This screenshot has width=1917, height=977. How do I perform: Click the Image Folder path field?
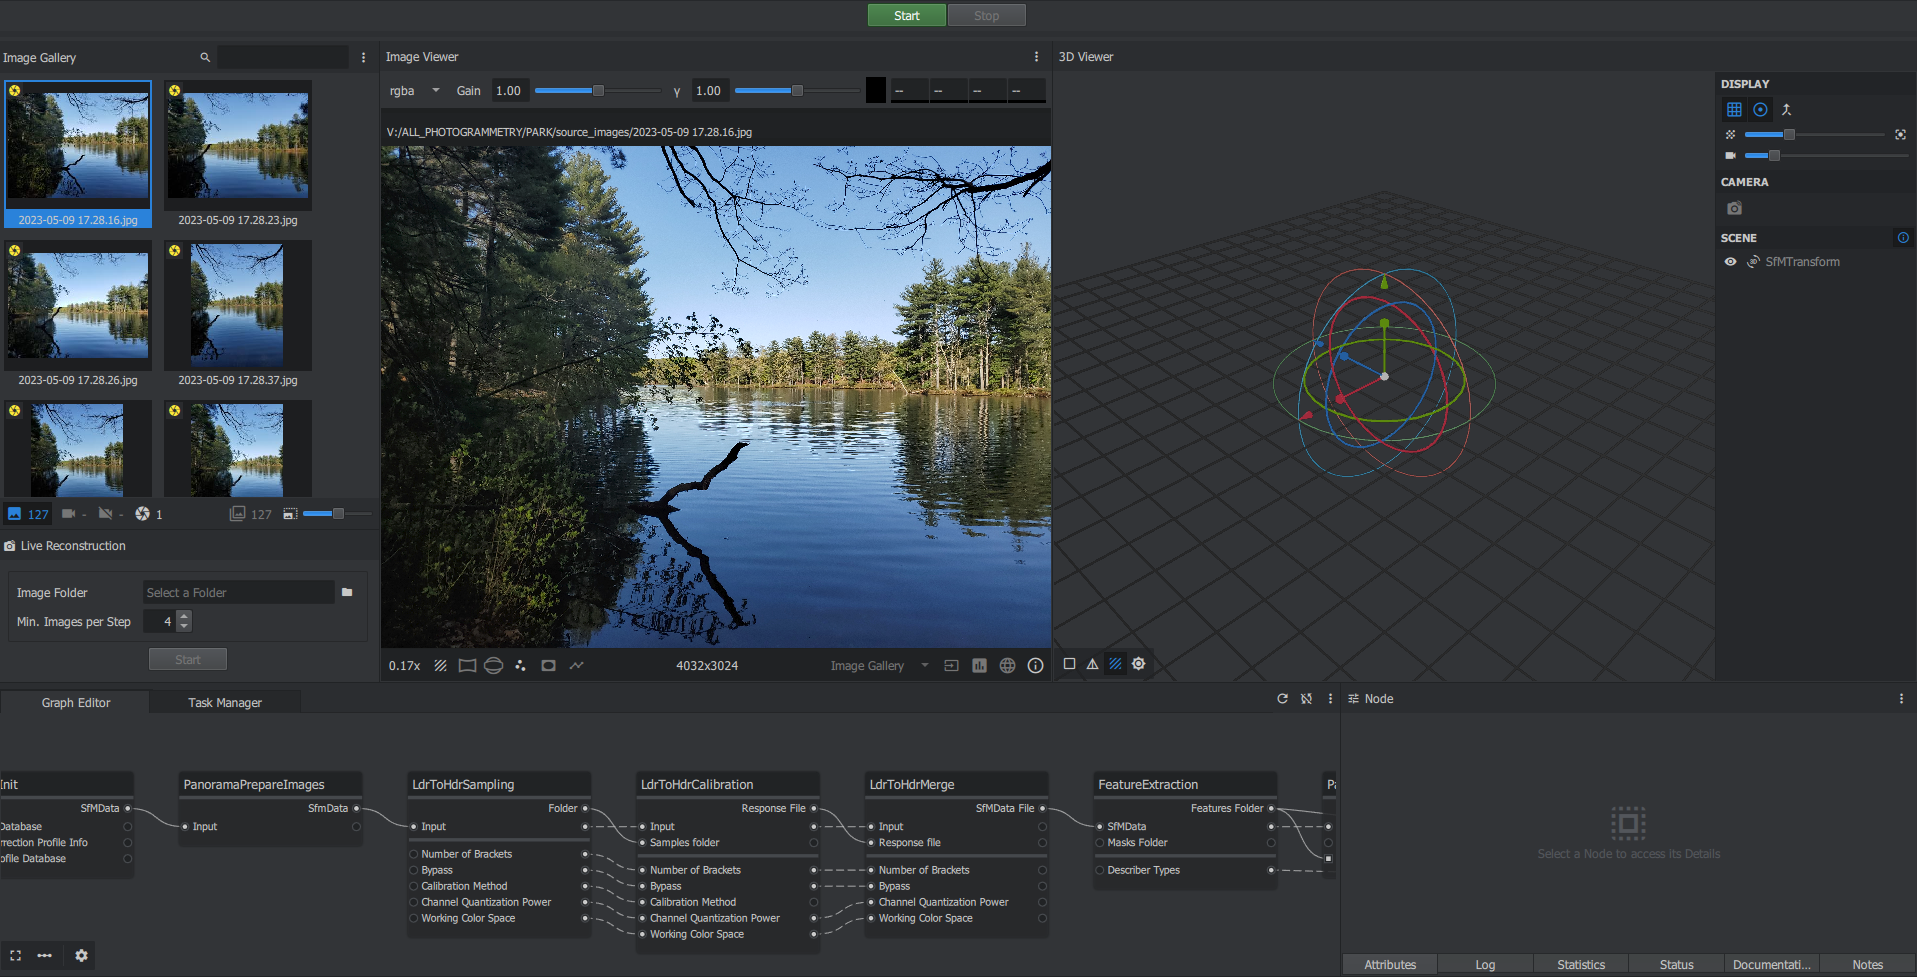tap(238, 592)
